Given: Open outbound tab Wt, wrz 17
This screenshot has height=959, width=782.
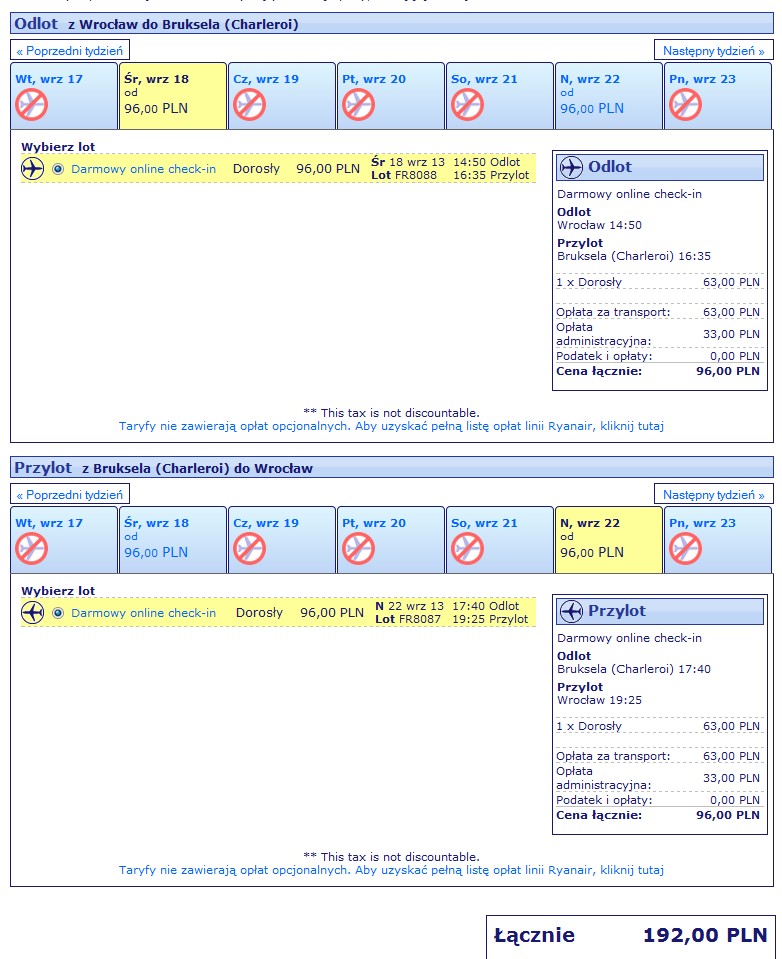Looking at the screenshot, I should [64, 95].
